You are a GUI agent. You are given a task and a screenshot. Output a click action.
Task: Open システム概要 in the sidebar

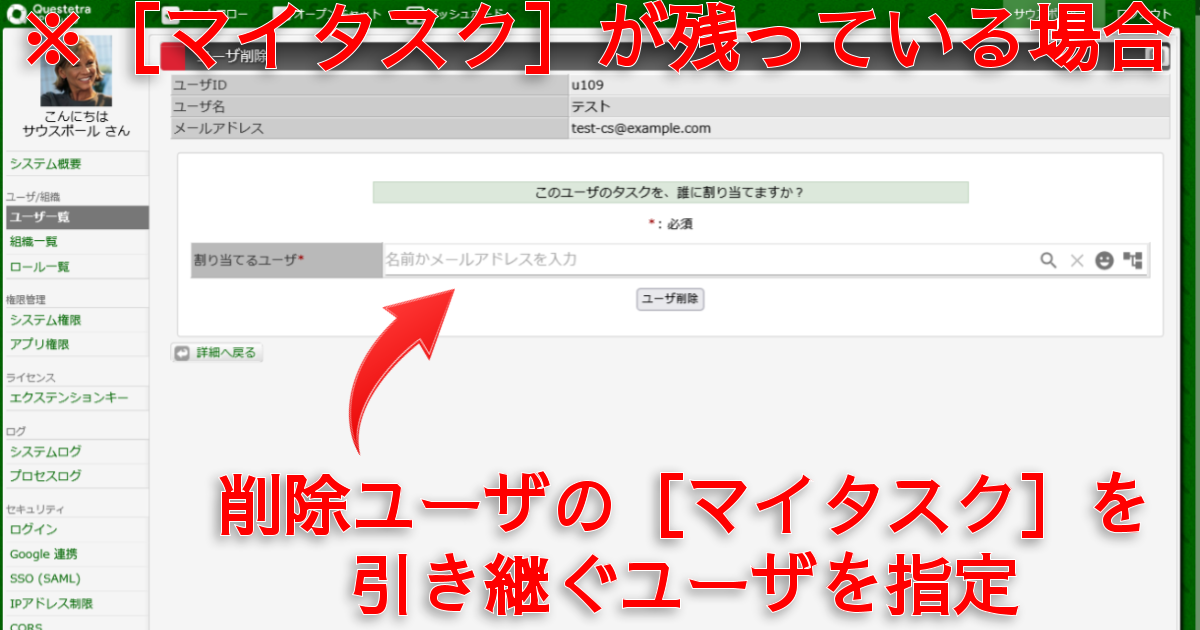point(46,164)
